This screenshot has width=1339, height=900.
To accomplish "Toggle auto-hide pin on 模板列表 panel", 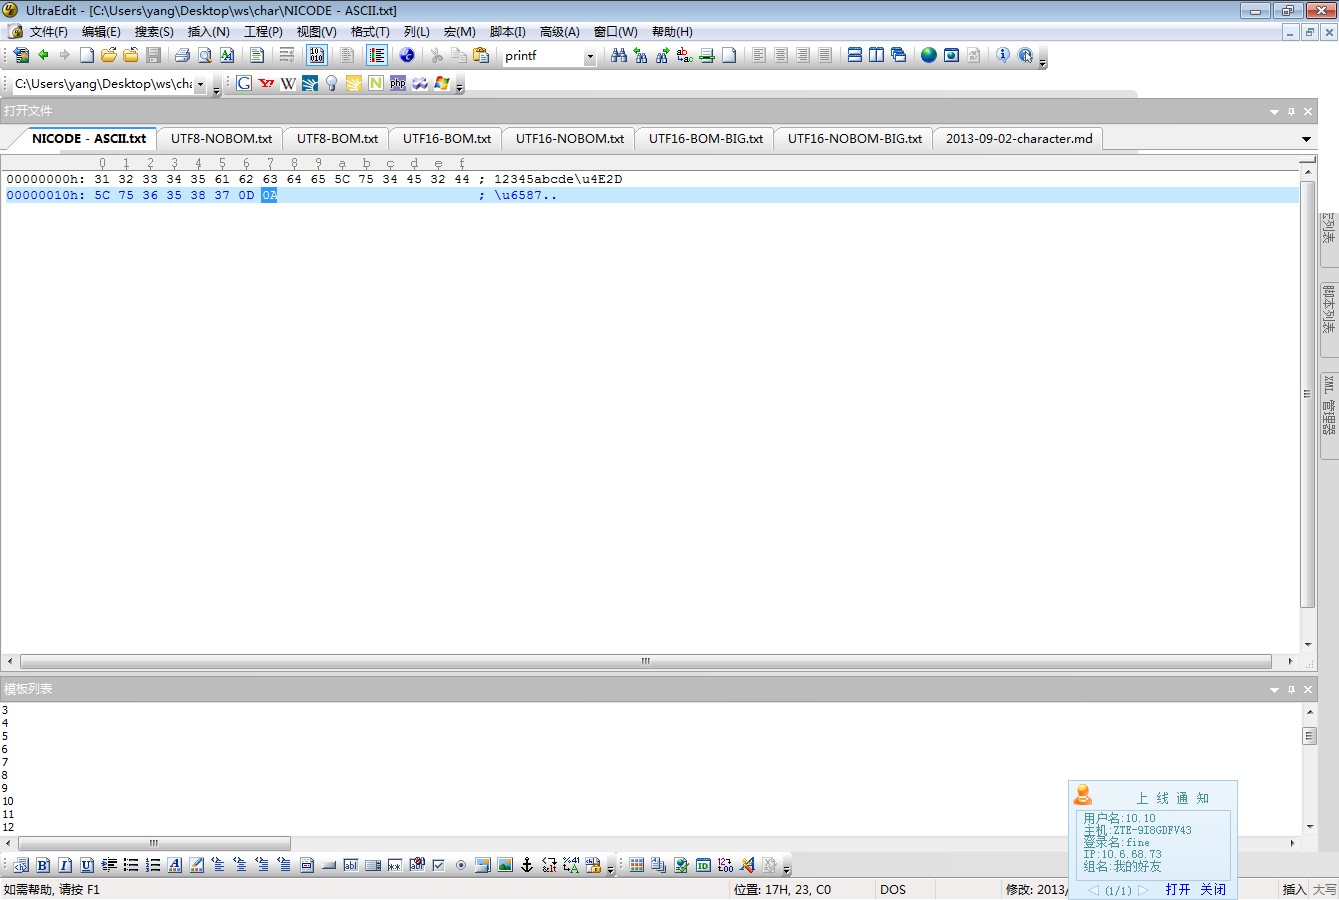I will coord(1291,690).
